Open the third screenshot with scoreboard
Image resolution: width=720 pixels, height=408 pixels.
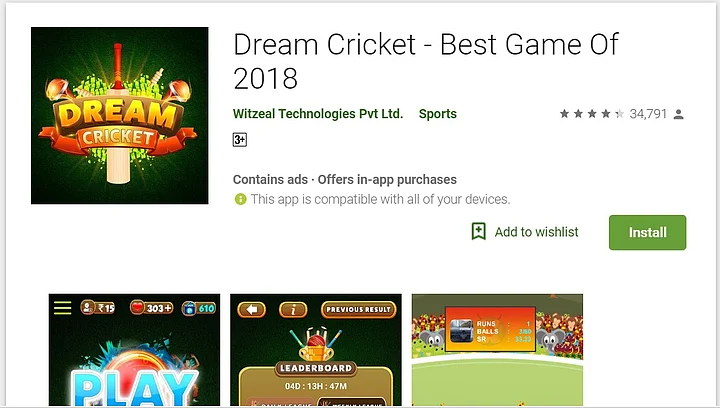[497, 350]
